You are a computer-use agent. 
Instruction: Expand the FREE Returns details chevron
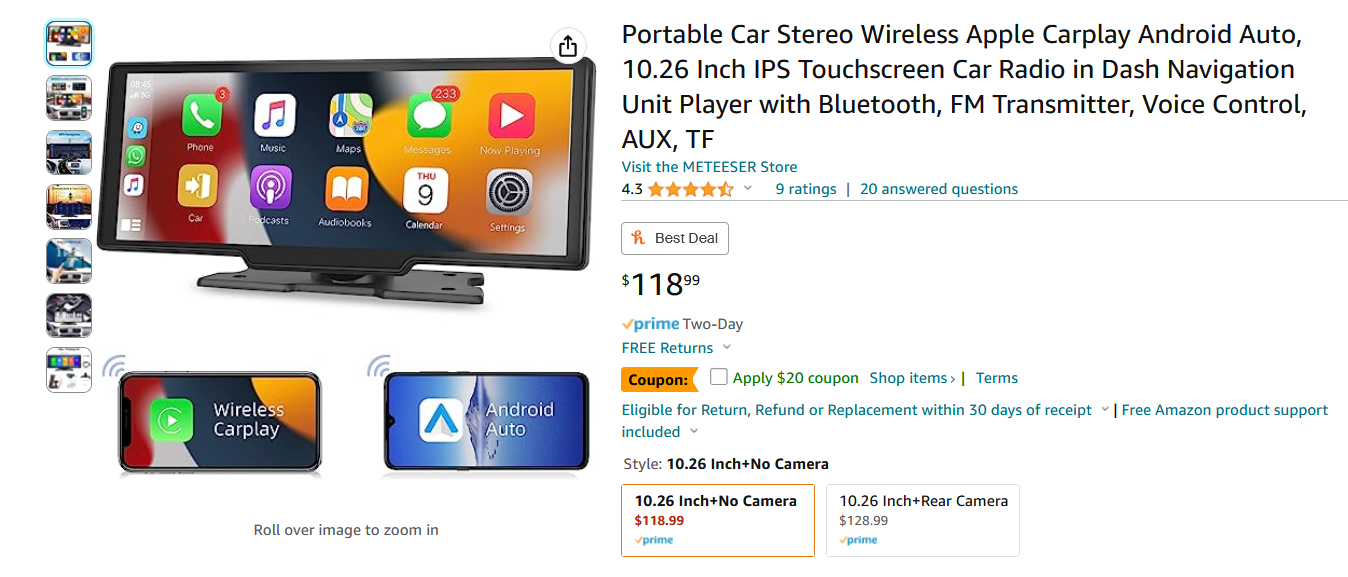[727, 348]
